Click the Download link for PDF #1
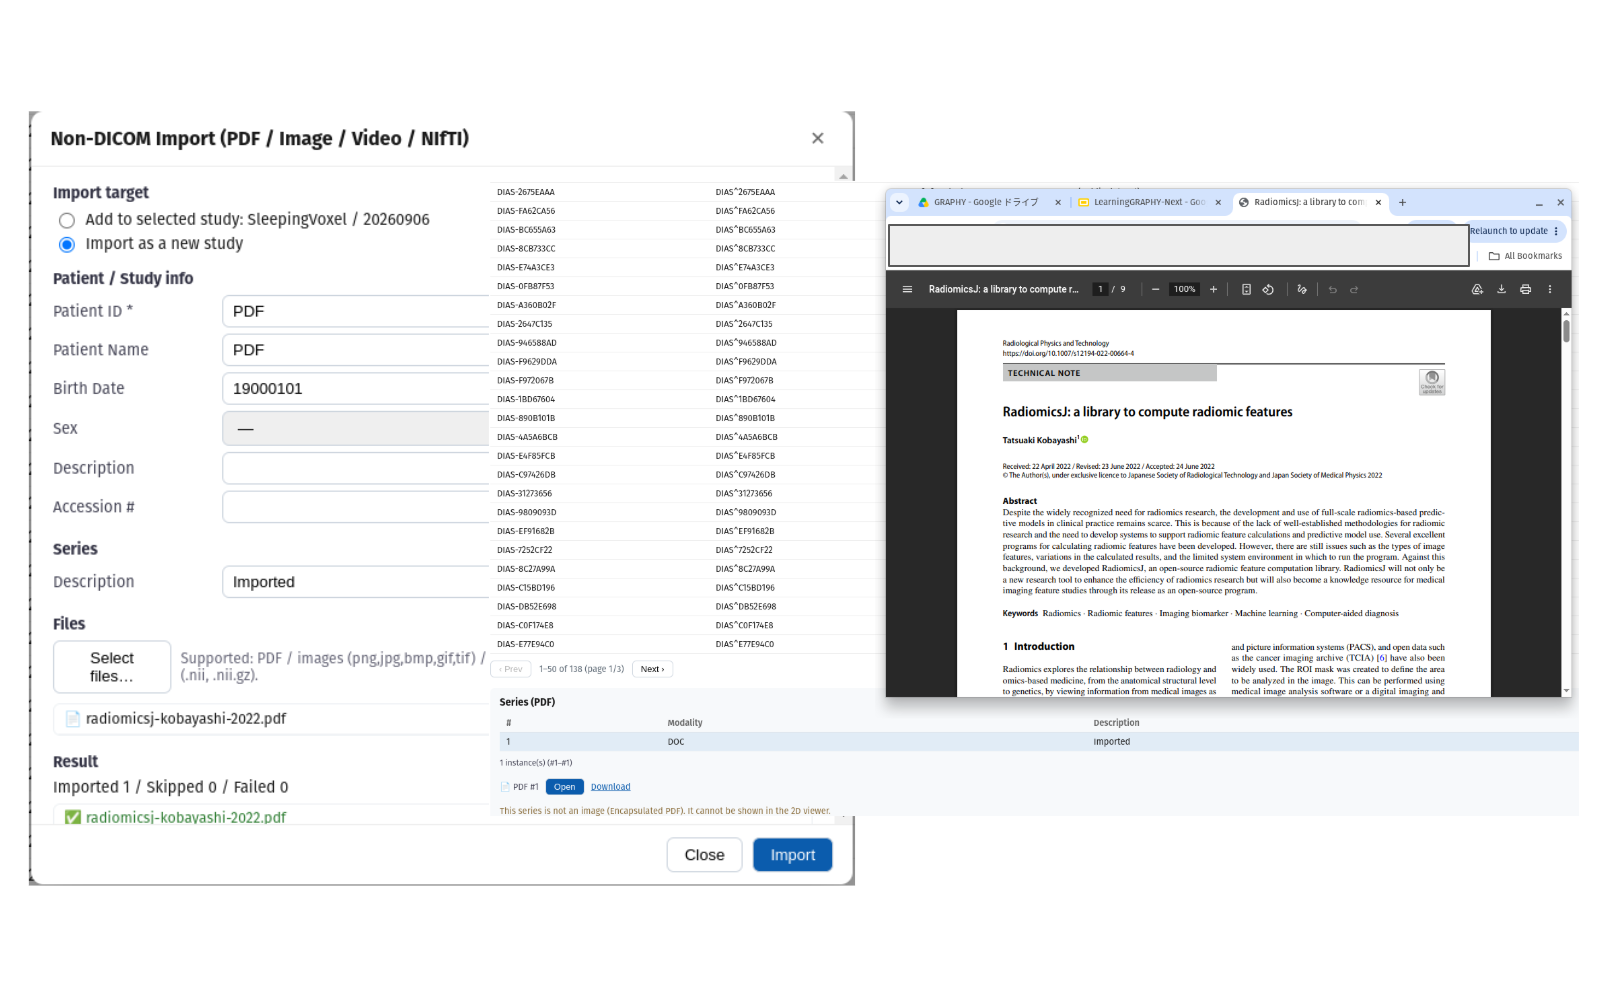1599x998 pixels. [610, 787]
